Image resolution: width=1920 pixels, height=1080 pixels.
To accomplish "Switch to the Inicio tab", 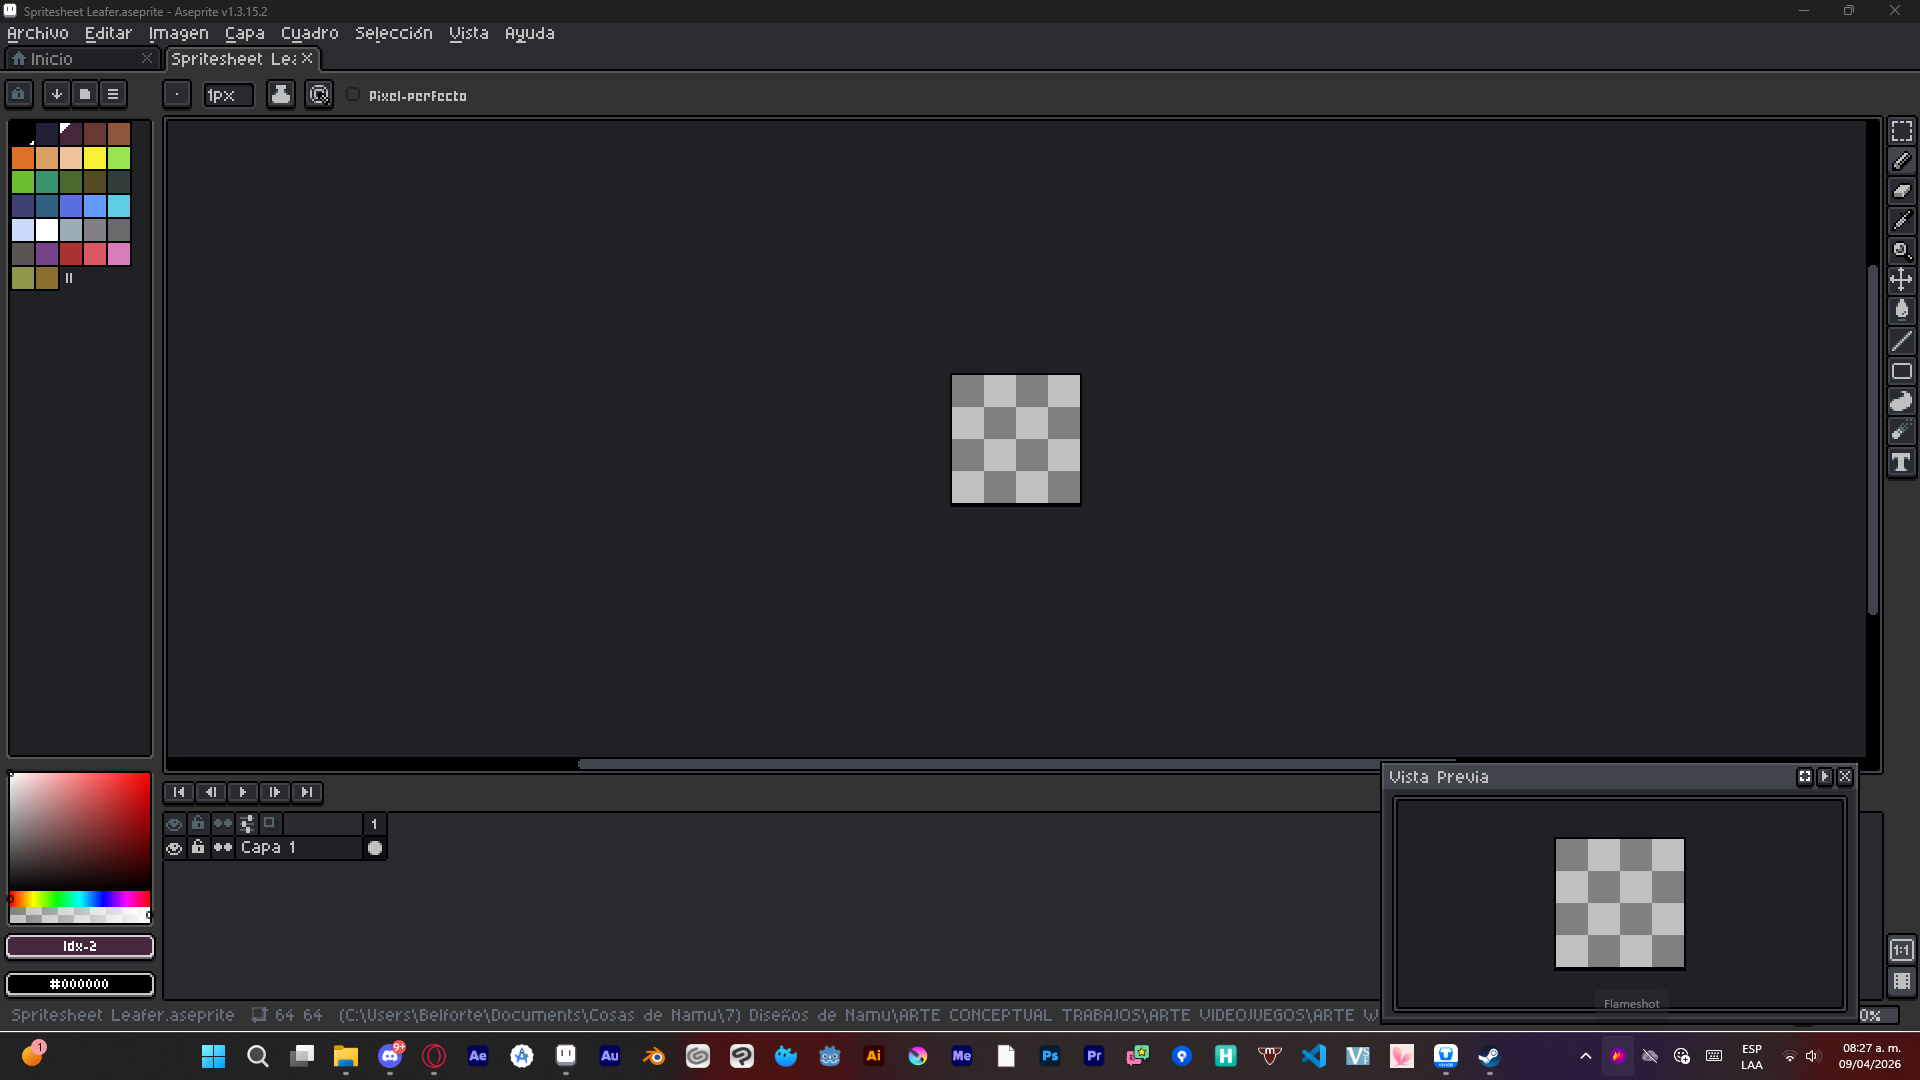I will click(51, 59).
